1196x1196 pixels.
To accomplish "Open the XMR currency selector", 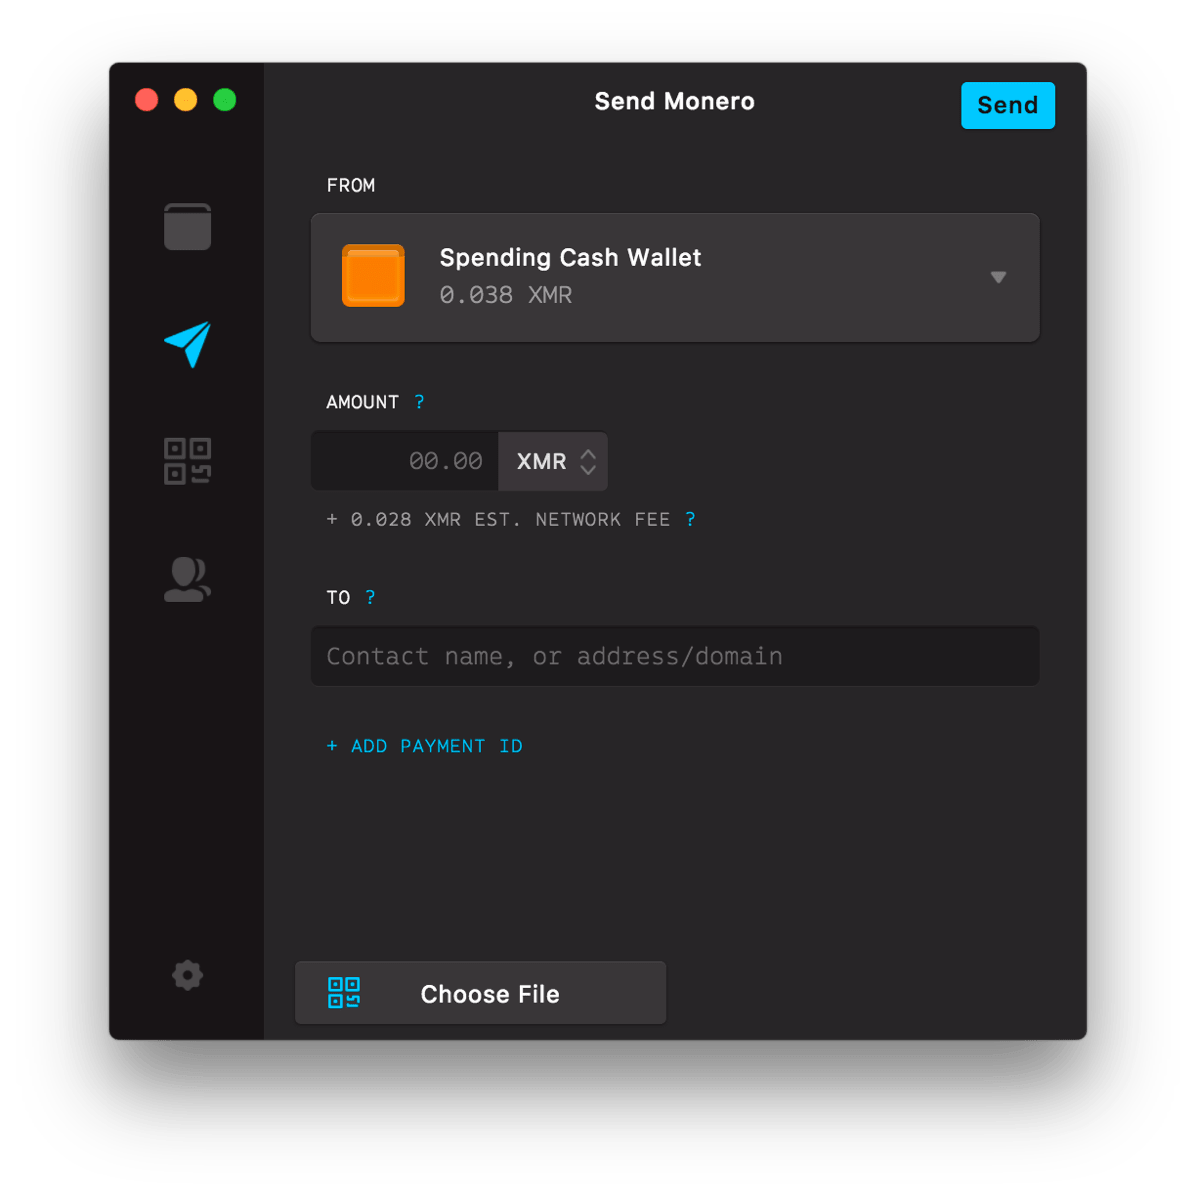I will coord(540,461).
